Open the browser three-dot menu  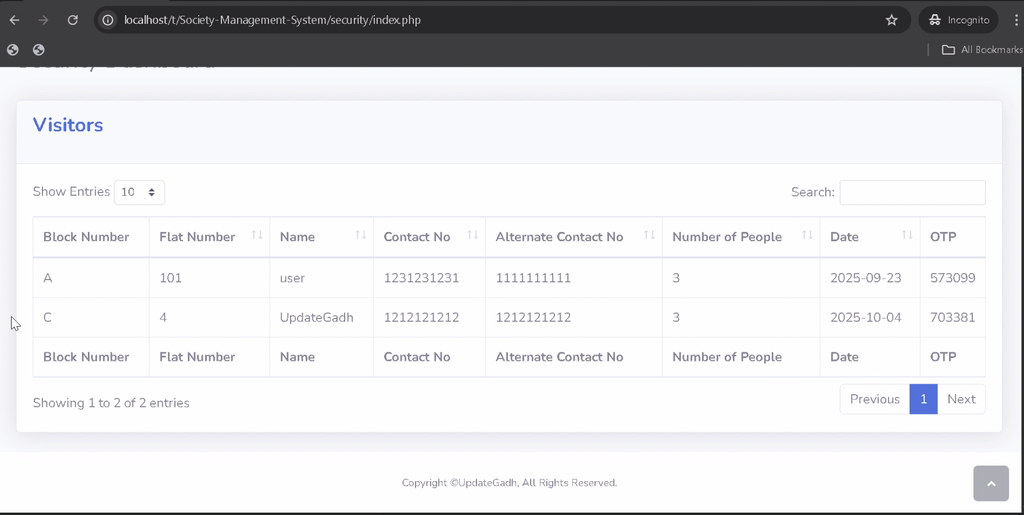click(1017, 20)
